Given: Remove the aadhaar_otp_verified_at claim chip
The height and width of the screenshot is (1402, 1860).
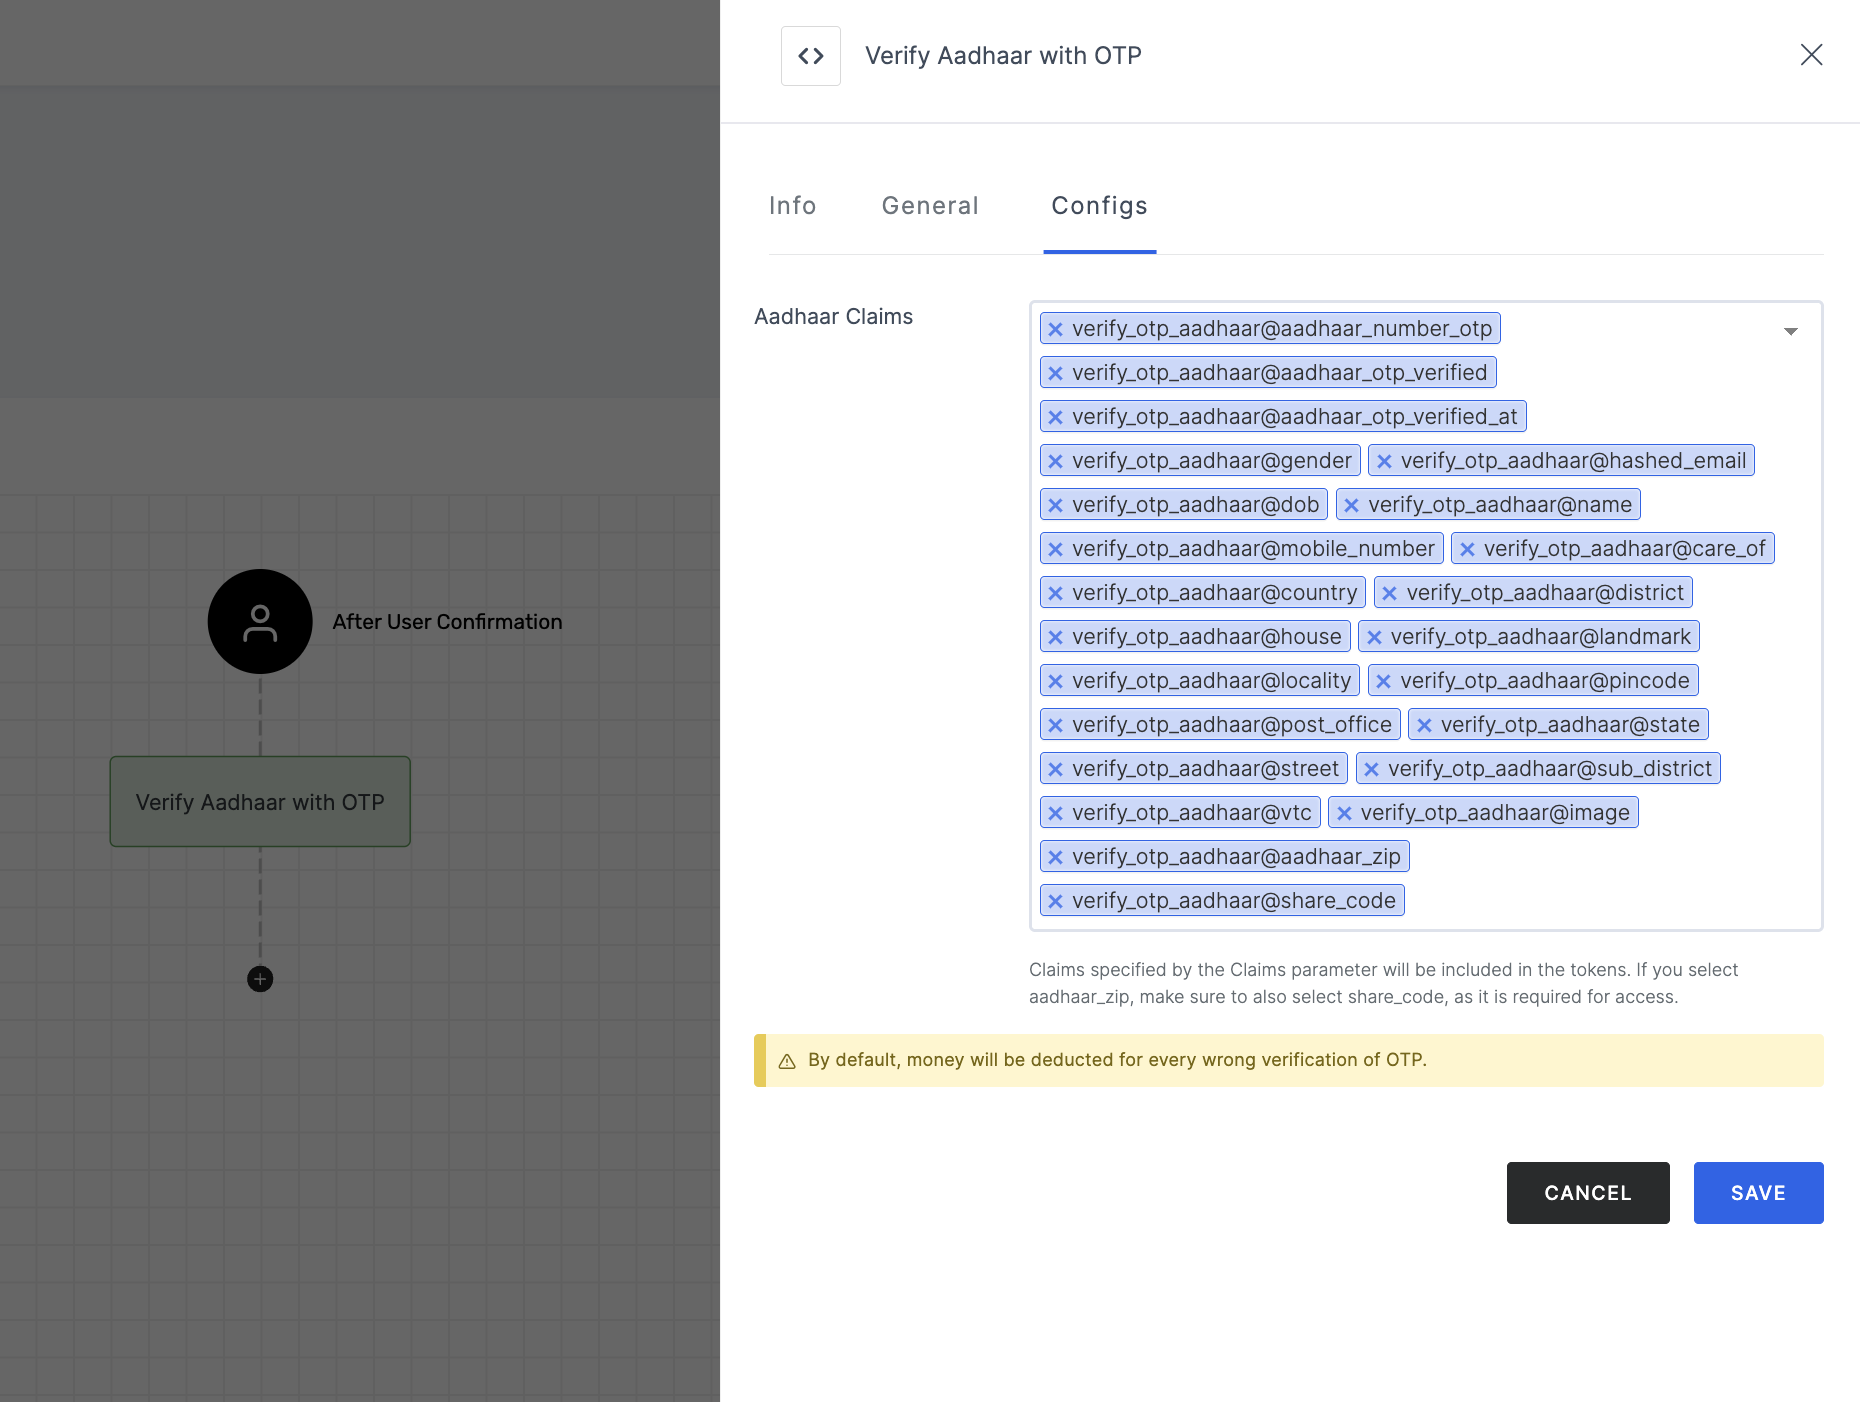Looking at the screenshot, I should click(x=1055, y=417).
